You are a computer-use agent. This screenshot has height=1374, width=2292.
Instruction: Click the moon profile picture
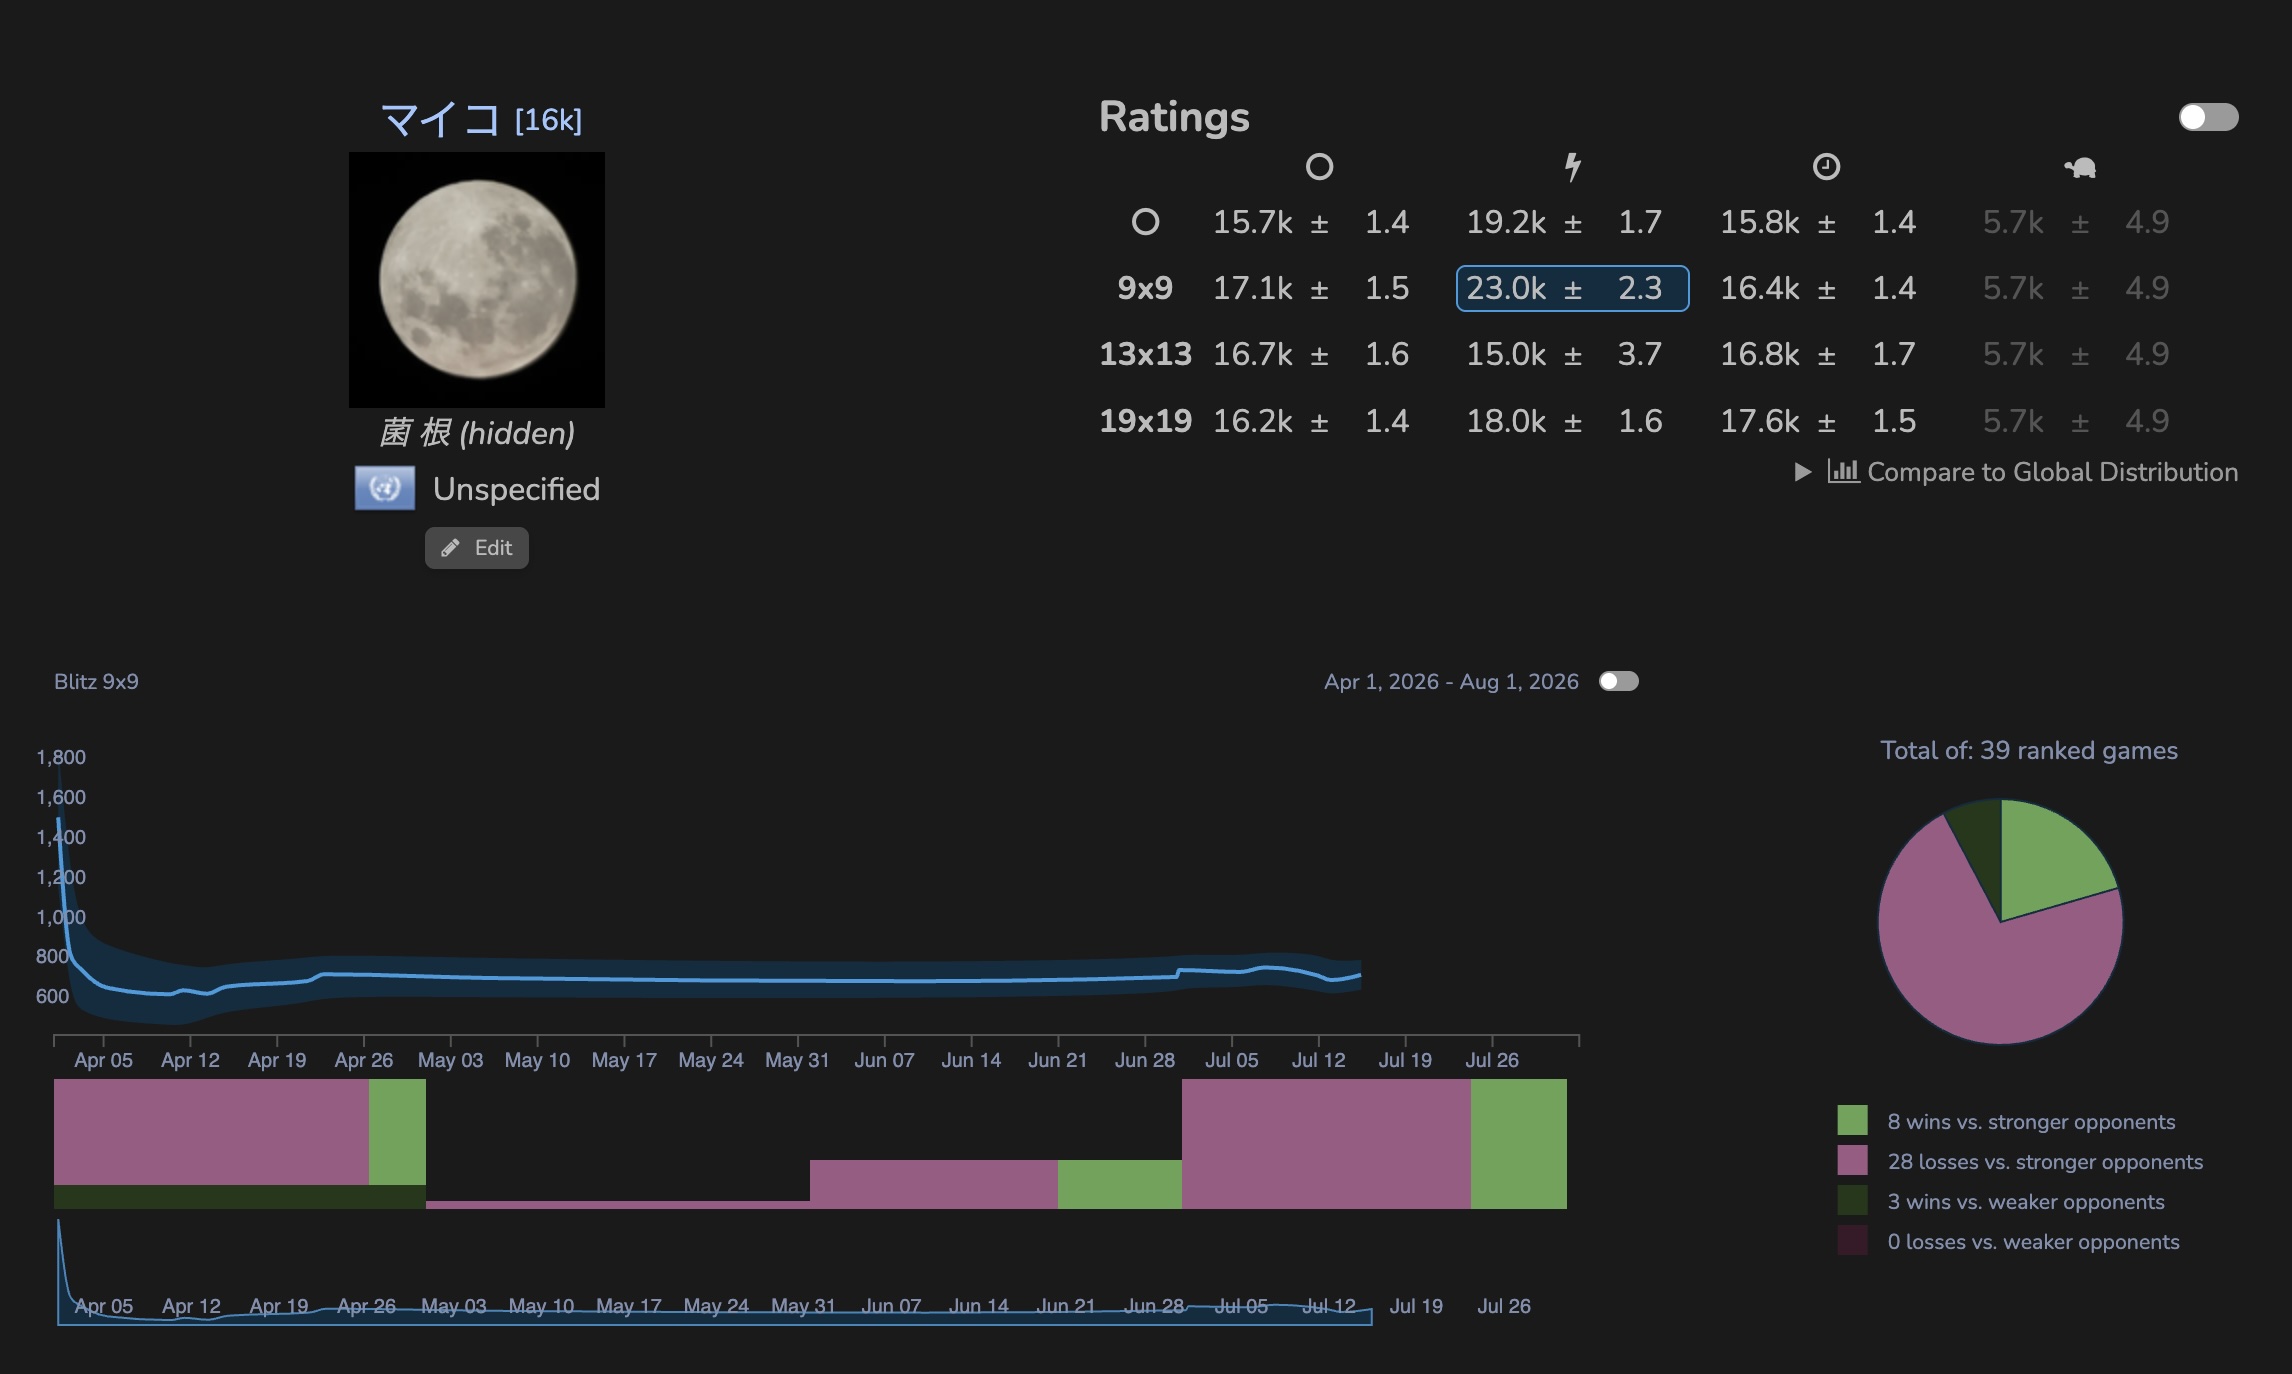(477, 280)
